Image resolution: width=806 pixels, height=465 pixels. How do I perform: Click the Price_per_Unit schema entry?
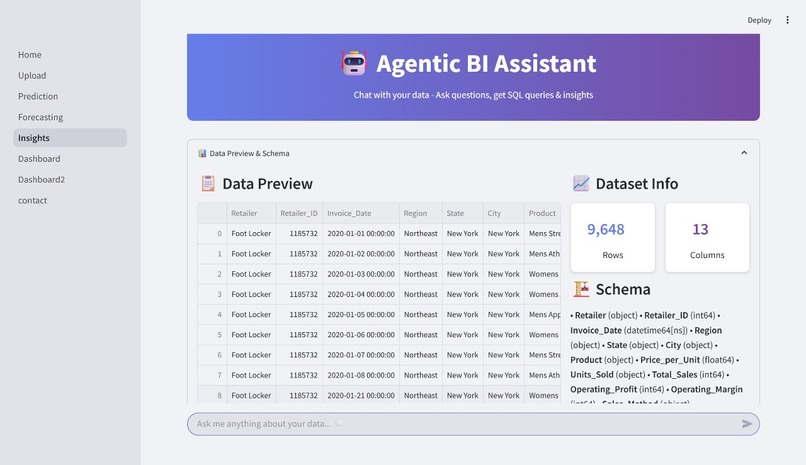pyautogui.click(x=687, y=360)
